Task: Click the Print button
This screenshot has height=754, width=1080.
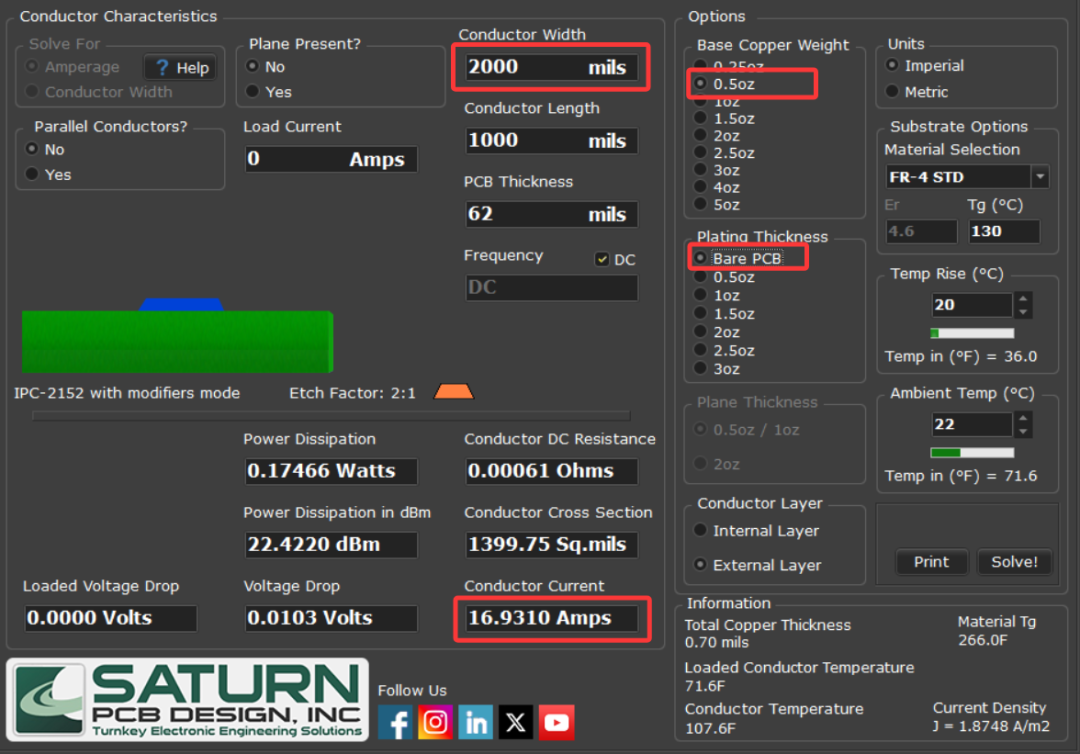Action: click(x=931, y=562)
